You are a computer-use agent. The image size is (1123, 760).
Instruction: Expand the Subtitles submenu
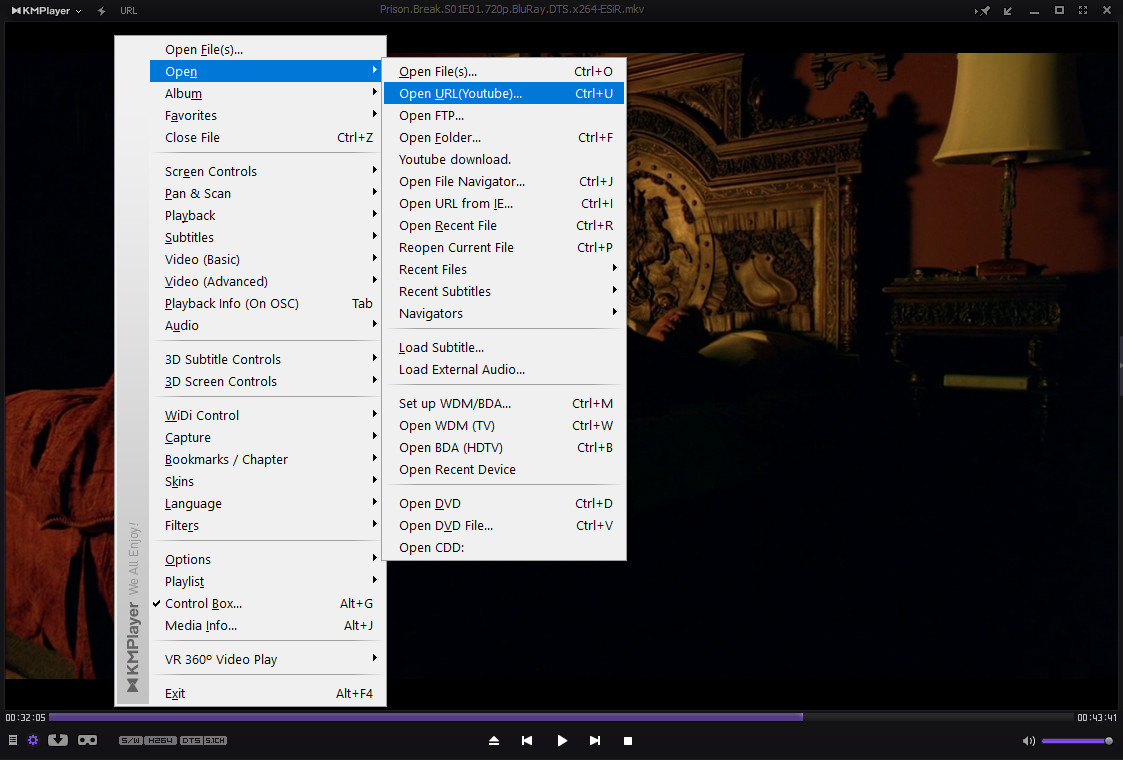click(189, 238)
